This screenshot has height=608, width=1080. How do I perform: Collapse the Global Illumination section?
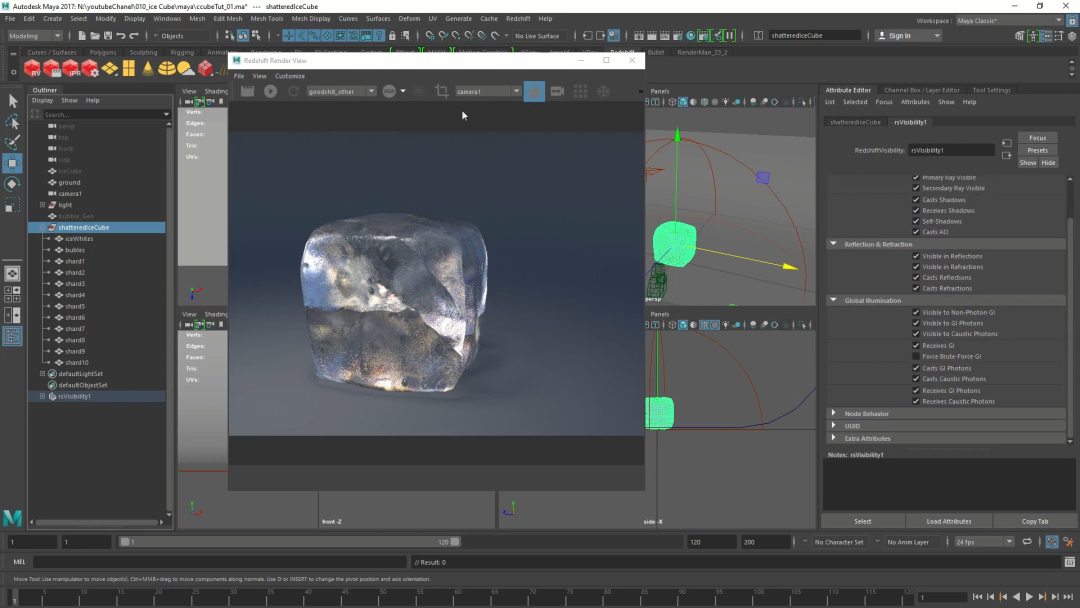click(833, 300)
